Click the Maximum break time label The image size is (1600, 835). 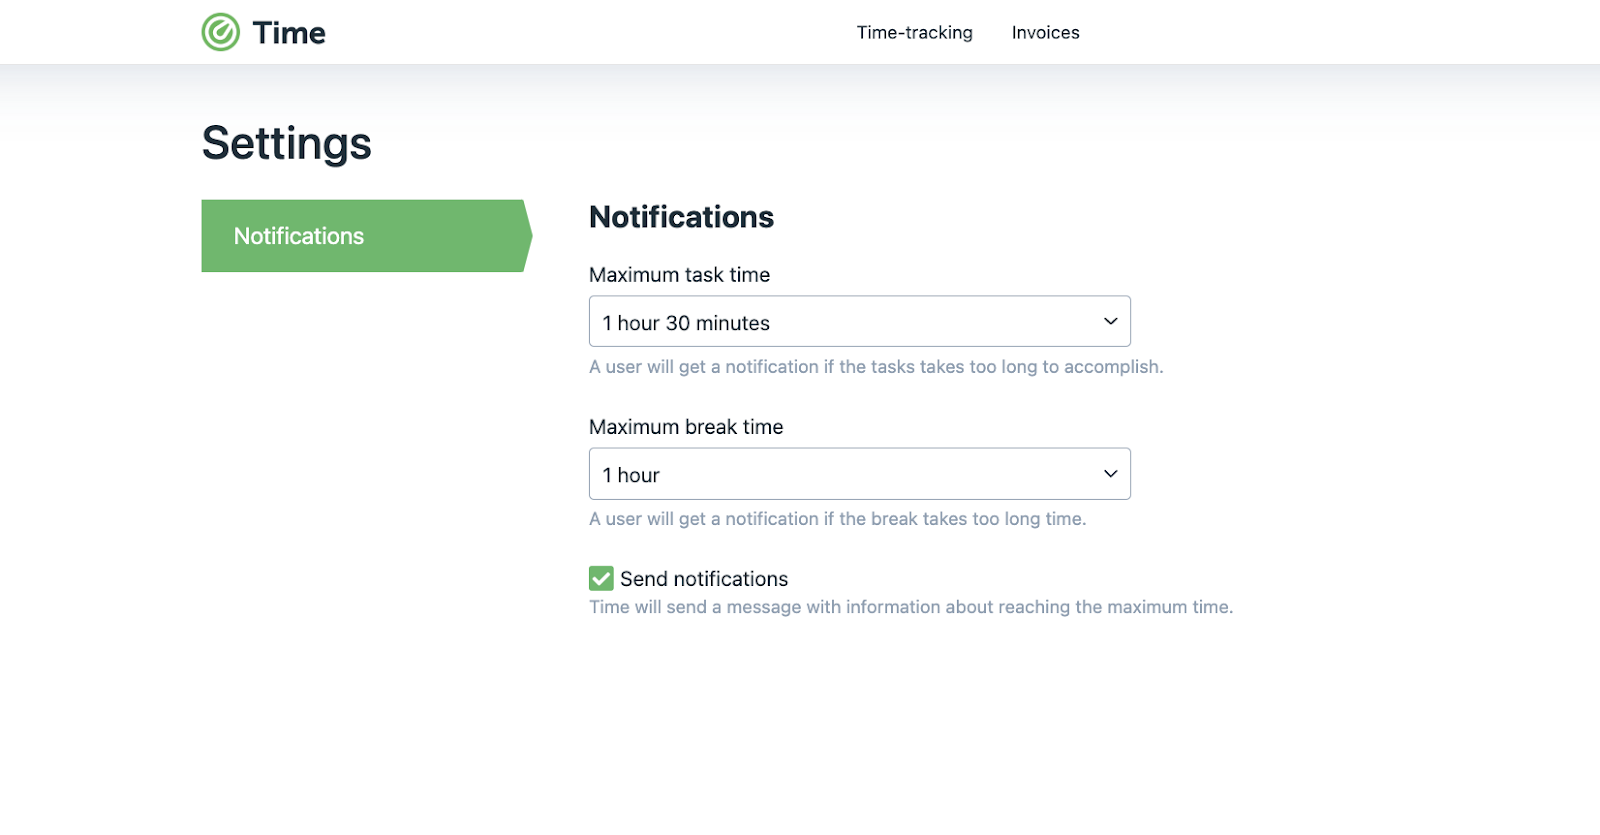point(686,427)
